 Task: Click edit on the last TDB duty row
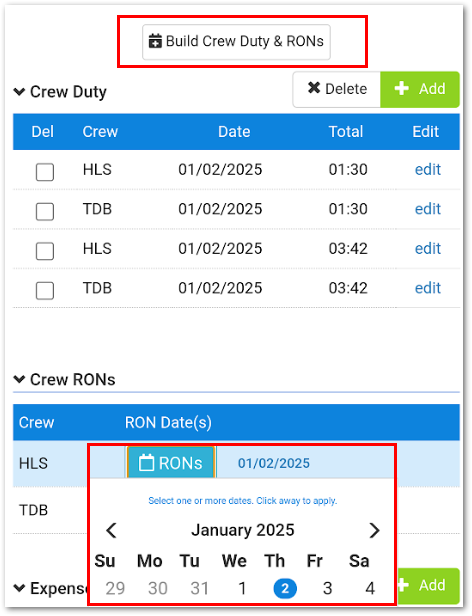pos(428,288)
